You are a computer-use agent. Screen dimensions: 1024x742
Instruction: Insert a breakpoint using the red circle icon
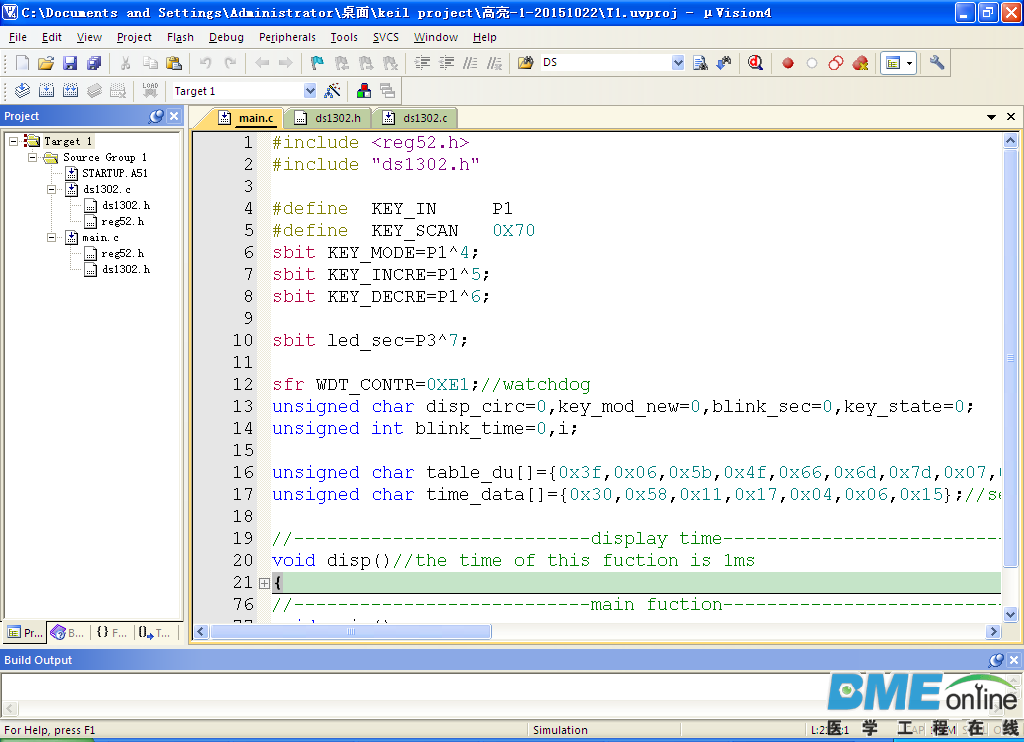pyautogui.click(x=788, y=63)
